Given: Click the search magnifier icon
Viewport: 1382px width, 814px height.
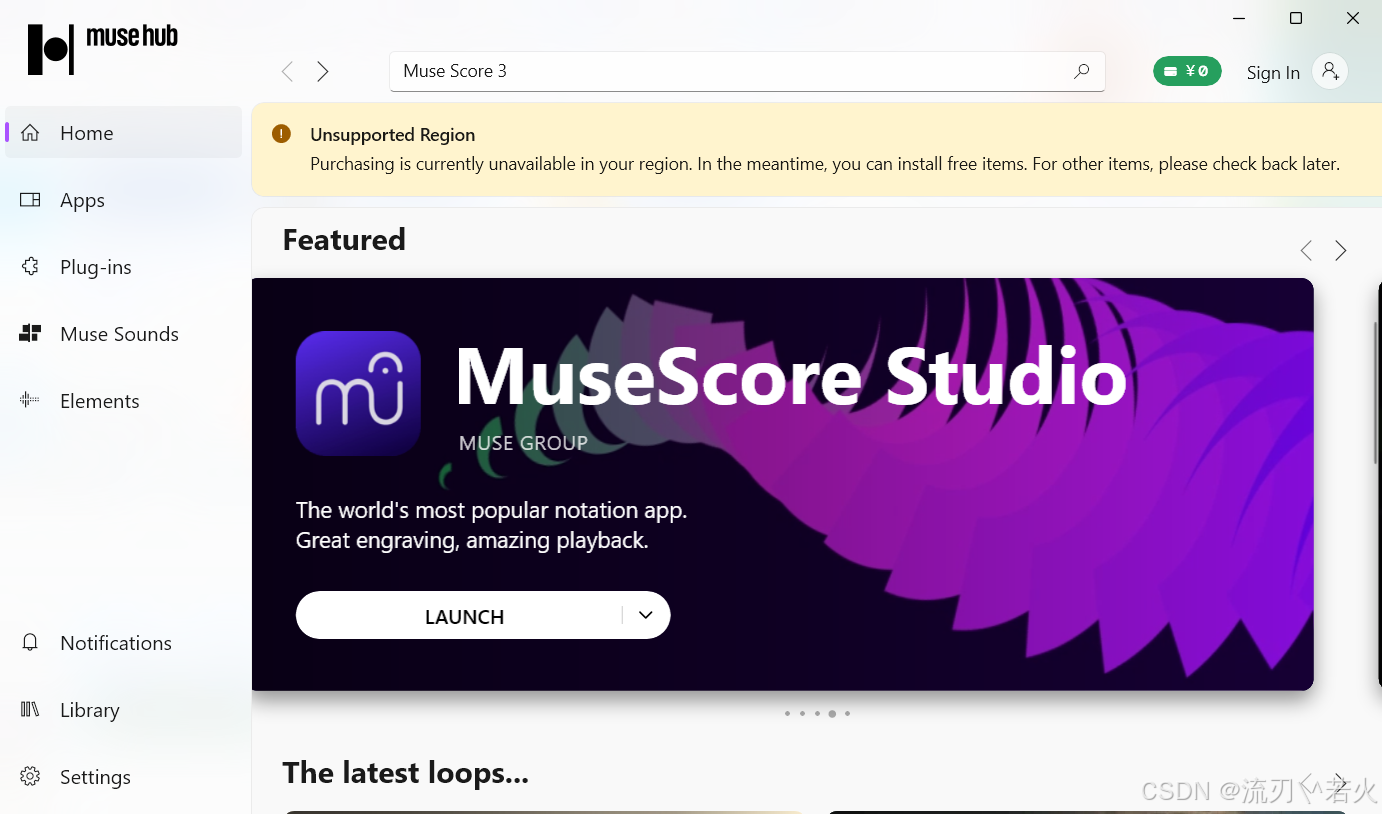Looking at the screenshot, I should point(1081,71).
